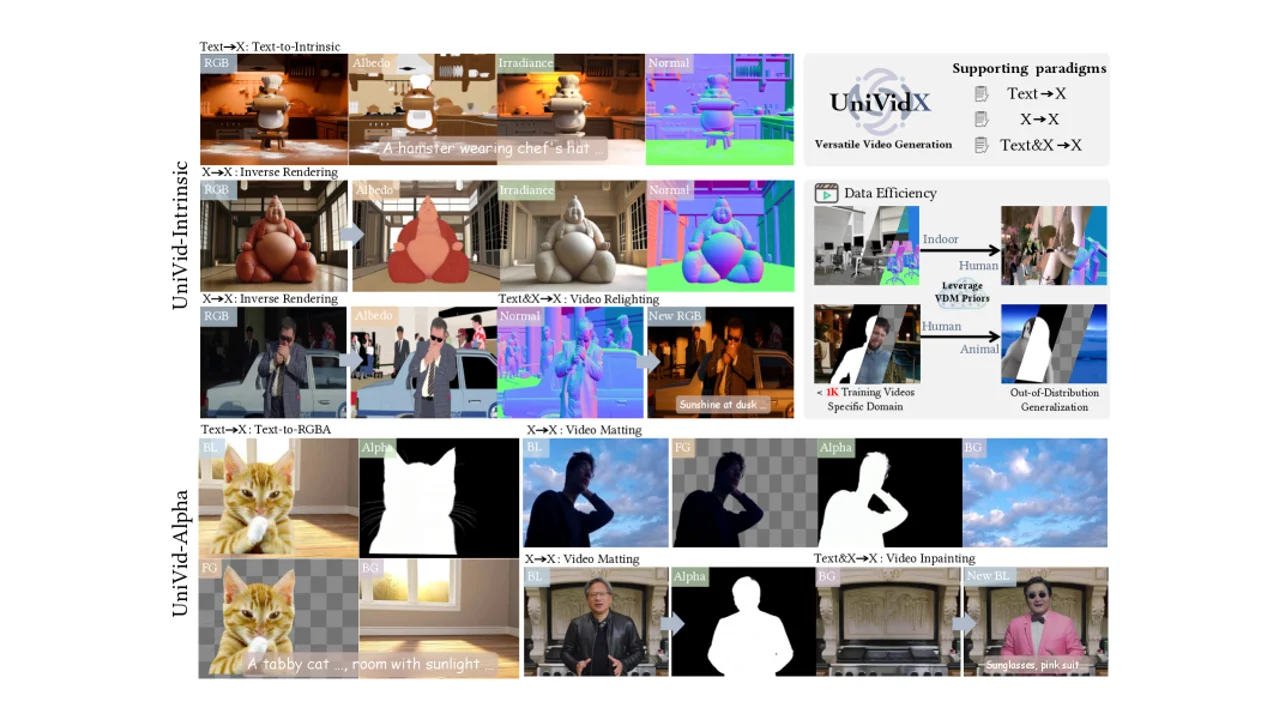Click the Data Efficiency human normal-map output thumbnail
The height and width of the screenshot is (720, 1280).
point(1054,245)
